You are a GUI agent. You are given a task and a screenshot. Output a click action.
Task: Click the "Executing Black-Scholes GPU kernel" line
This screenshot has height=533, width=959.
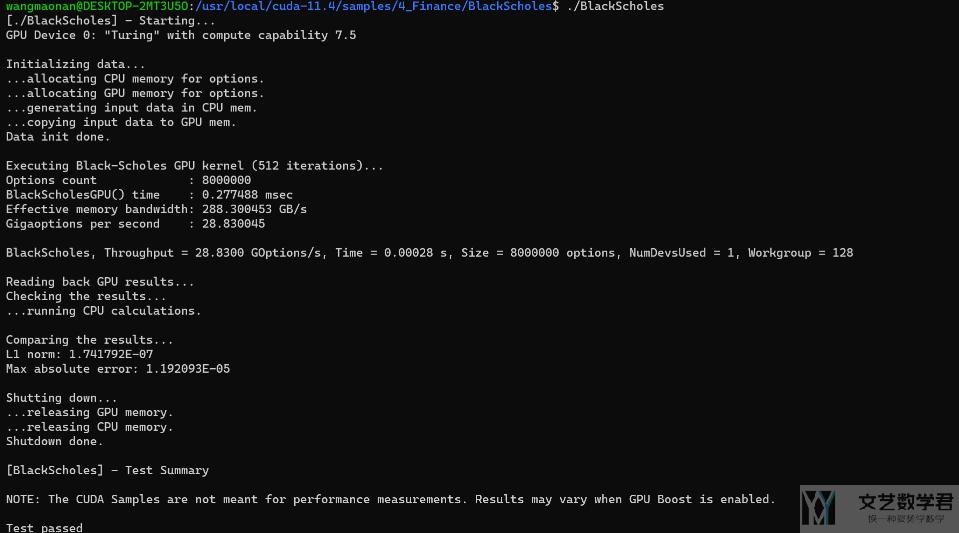pos(195,166)
